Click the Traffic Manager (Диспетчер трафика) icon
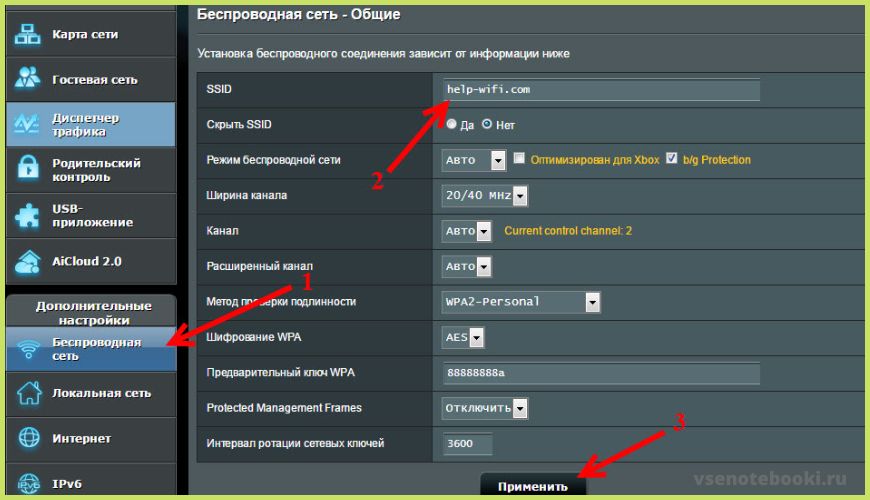The height and width of the screenshot is (500, 870). [28, 124]
